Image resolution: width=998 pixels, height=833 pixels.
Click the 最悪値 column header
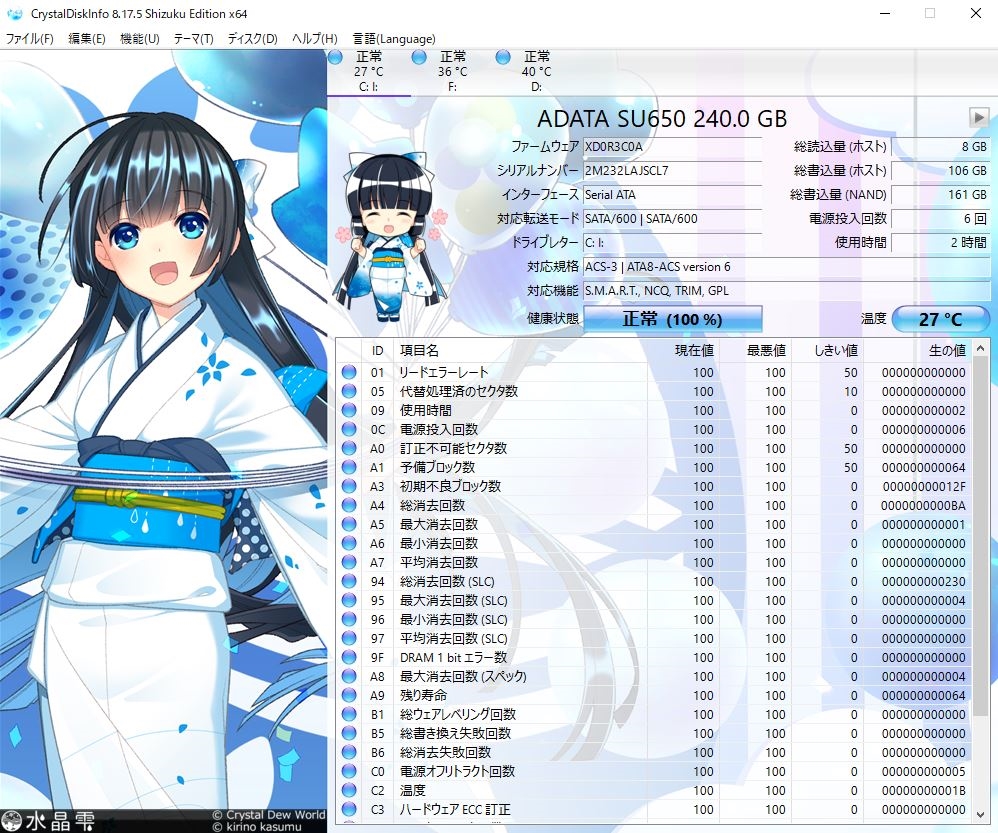click(x=756, y=351)
